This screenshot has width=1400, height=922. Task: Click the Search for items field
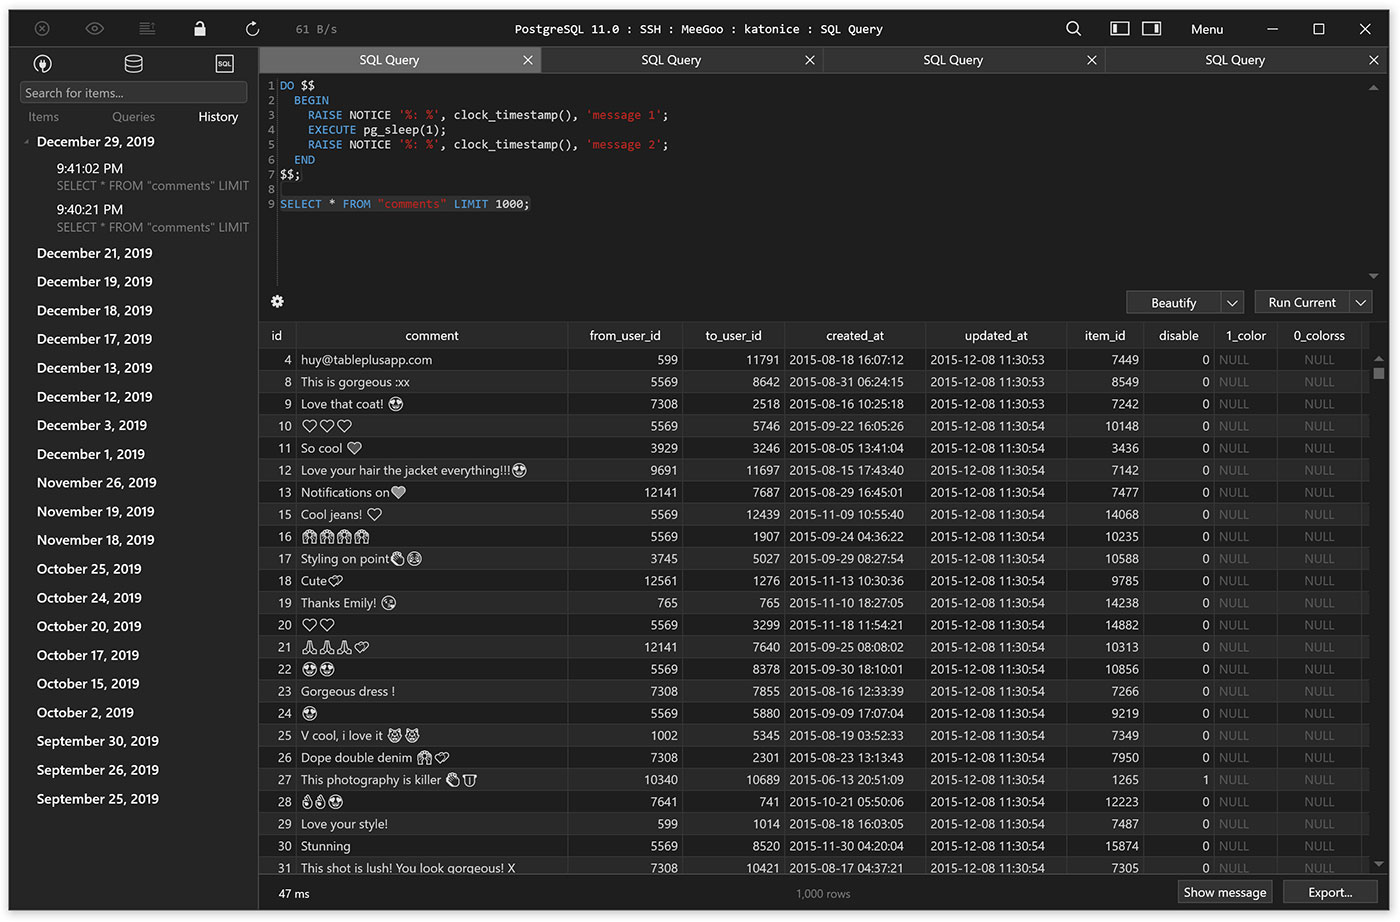(x=133, y=93)
